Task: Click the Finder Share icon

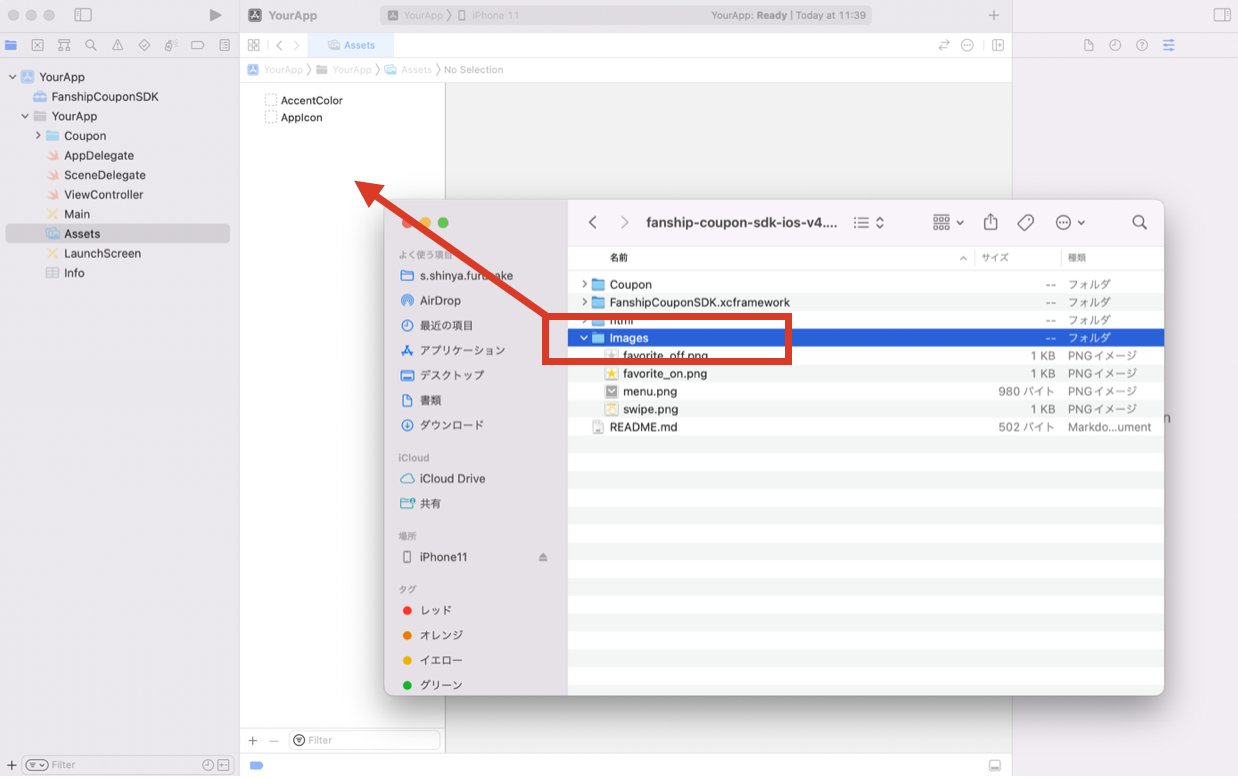Action: point(991,222)
